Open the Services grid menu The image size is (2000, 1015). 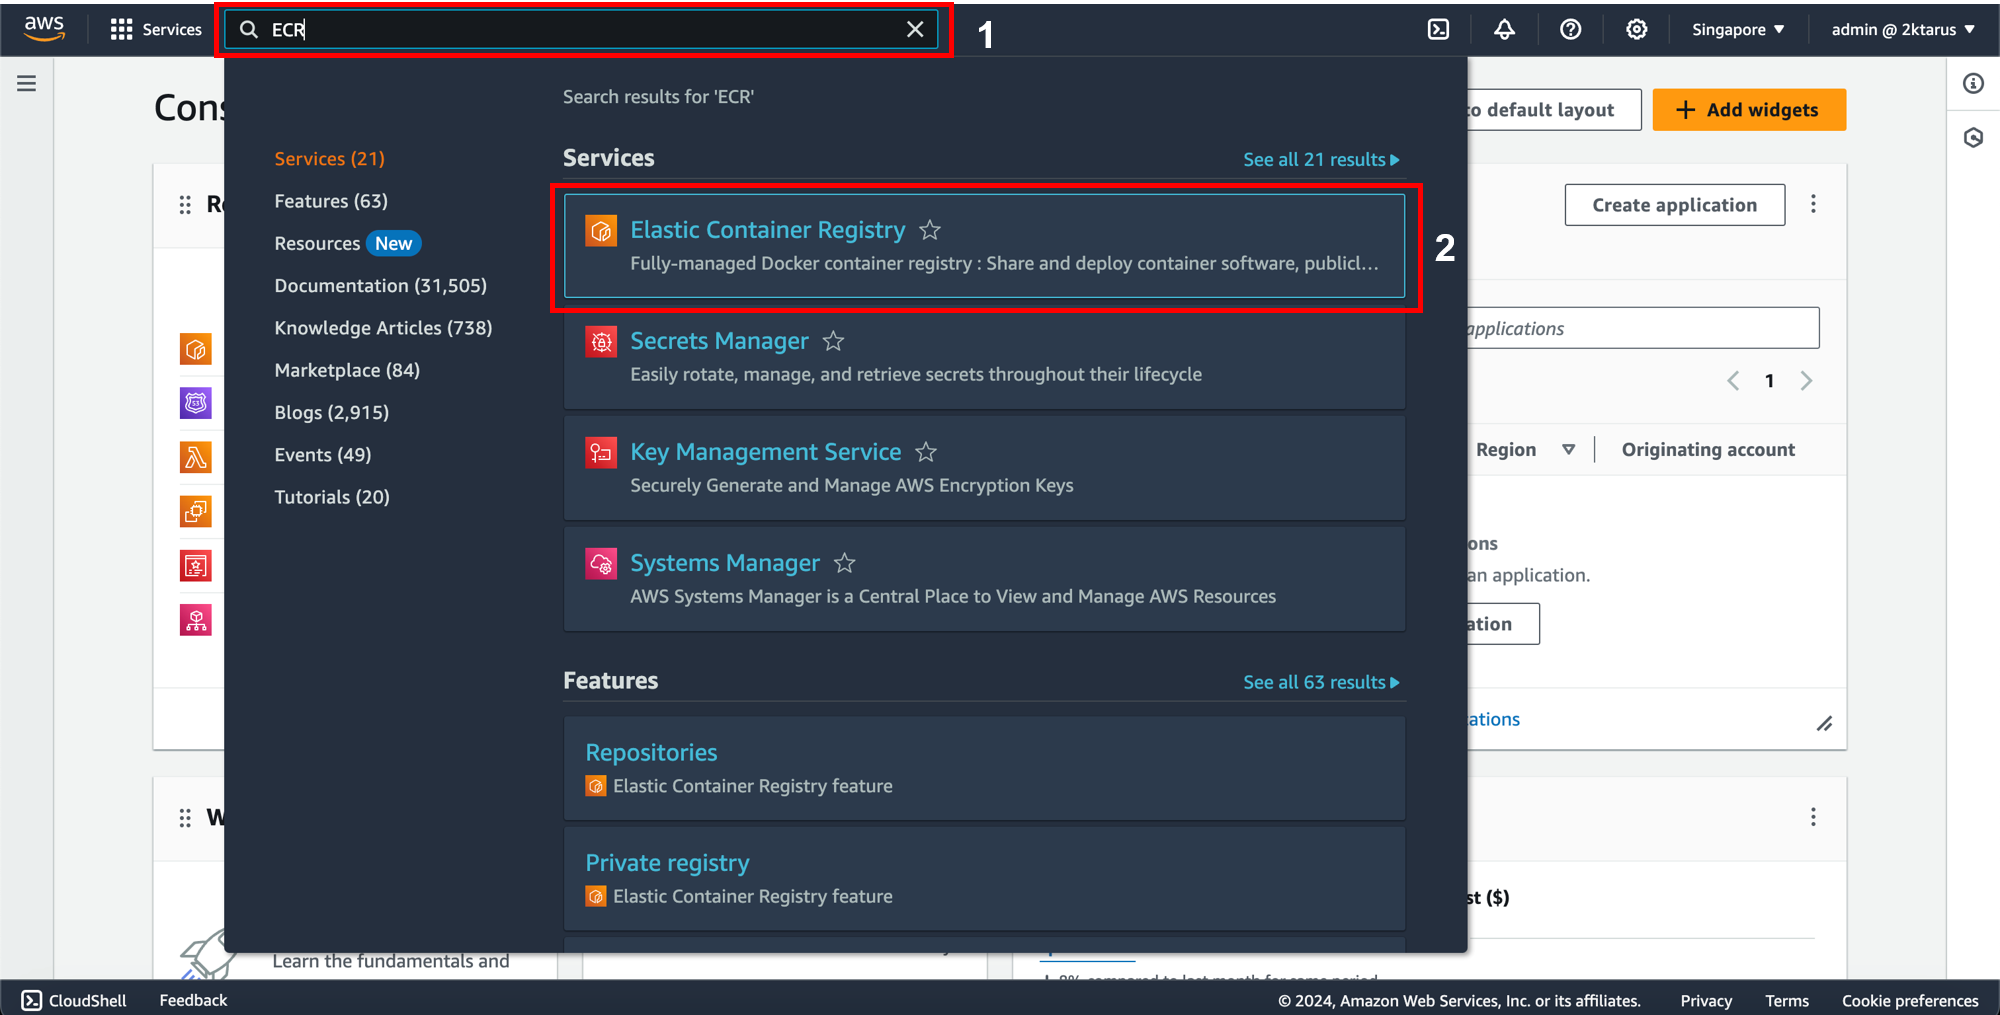(156, 29)
